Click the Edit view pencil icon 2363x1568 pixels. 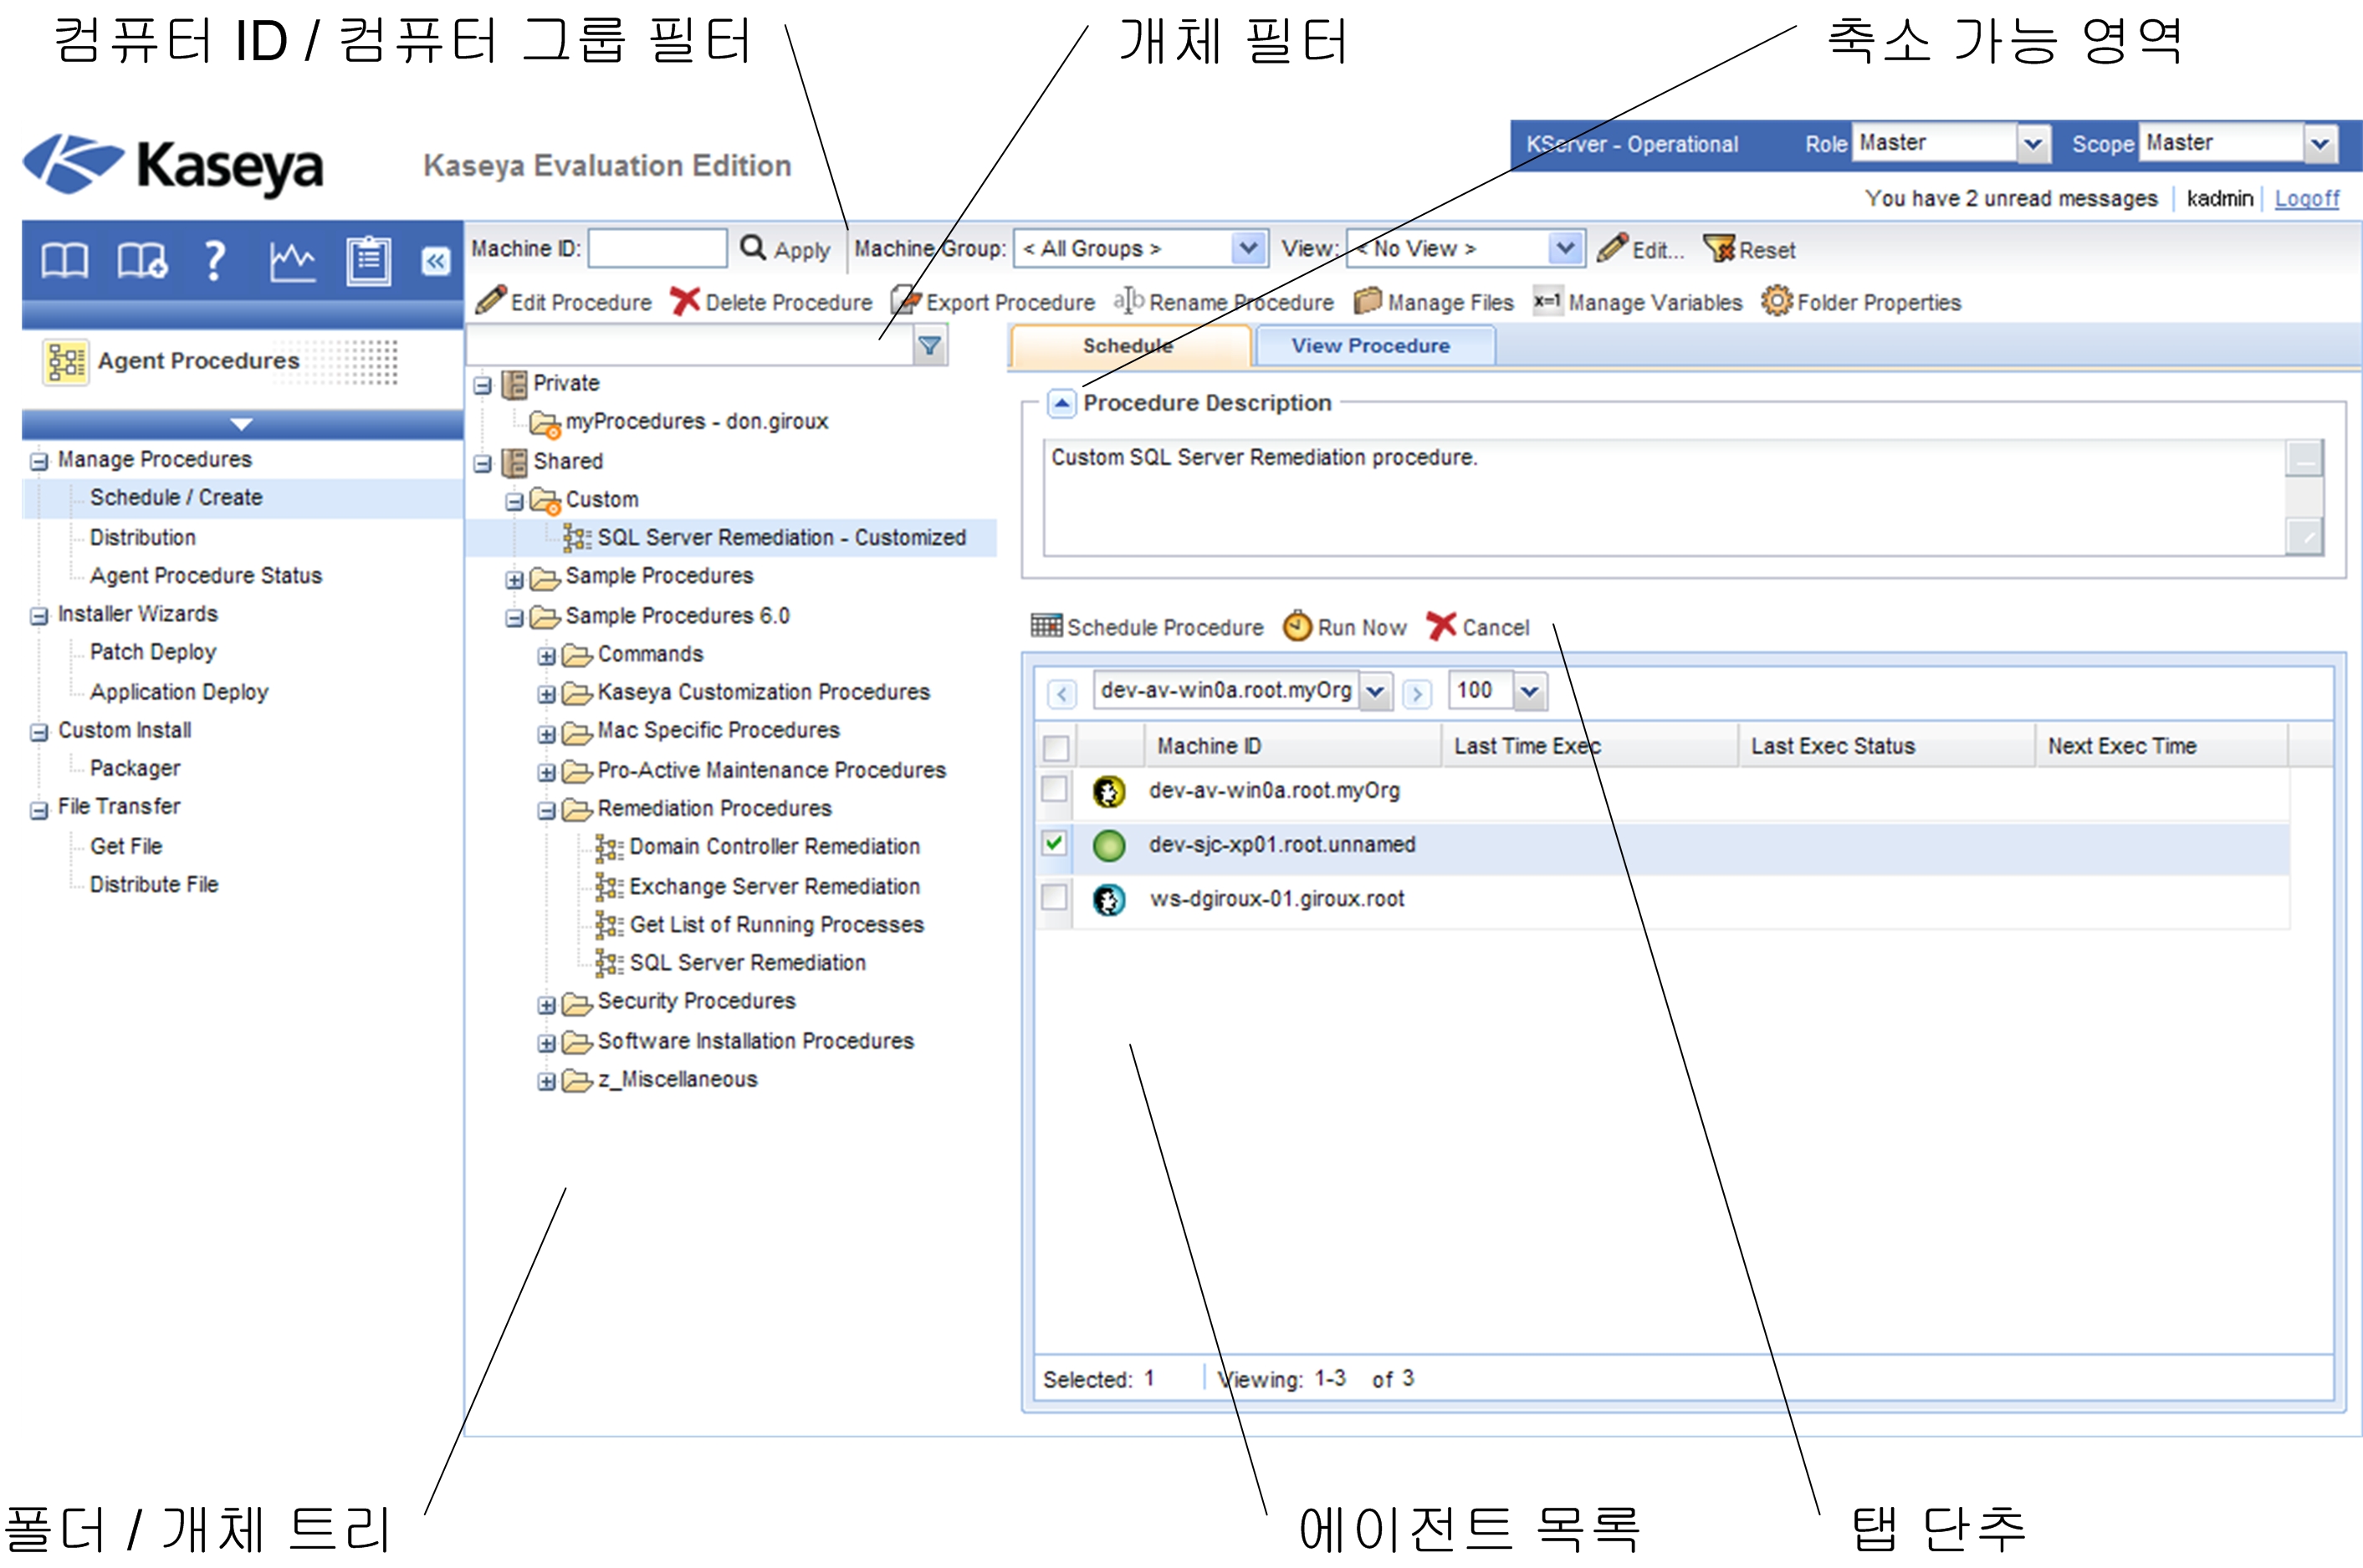[x=1611, y=247]
